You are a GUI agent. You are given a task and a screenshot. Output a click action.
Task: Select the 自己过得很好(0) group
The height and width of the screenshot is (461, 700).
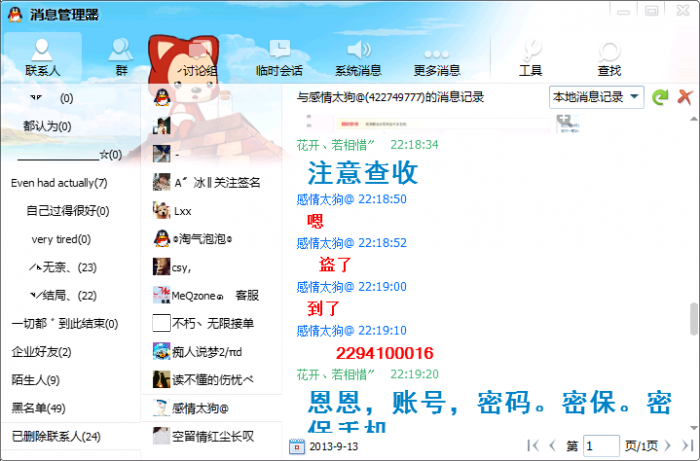67,211
